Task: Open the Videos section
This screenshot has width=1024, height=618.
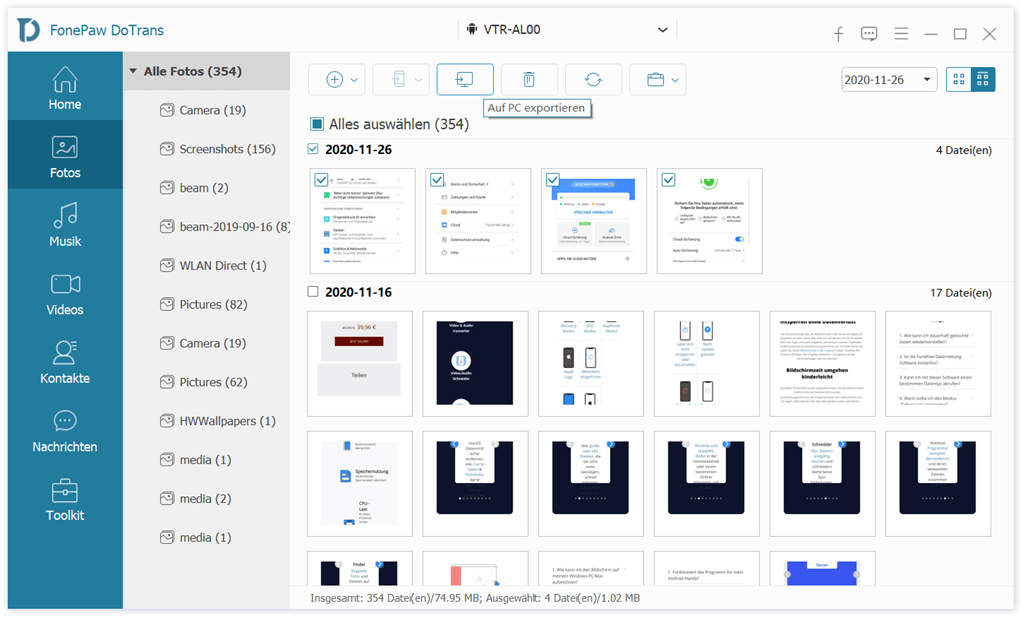Action: 65,293
